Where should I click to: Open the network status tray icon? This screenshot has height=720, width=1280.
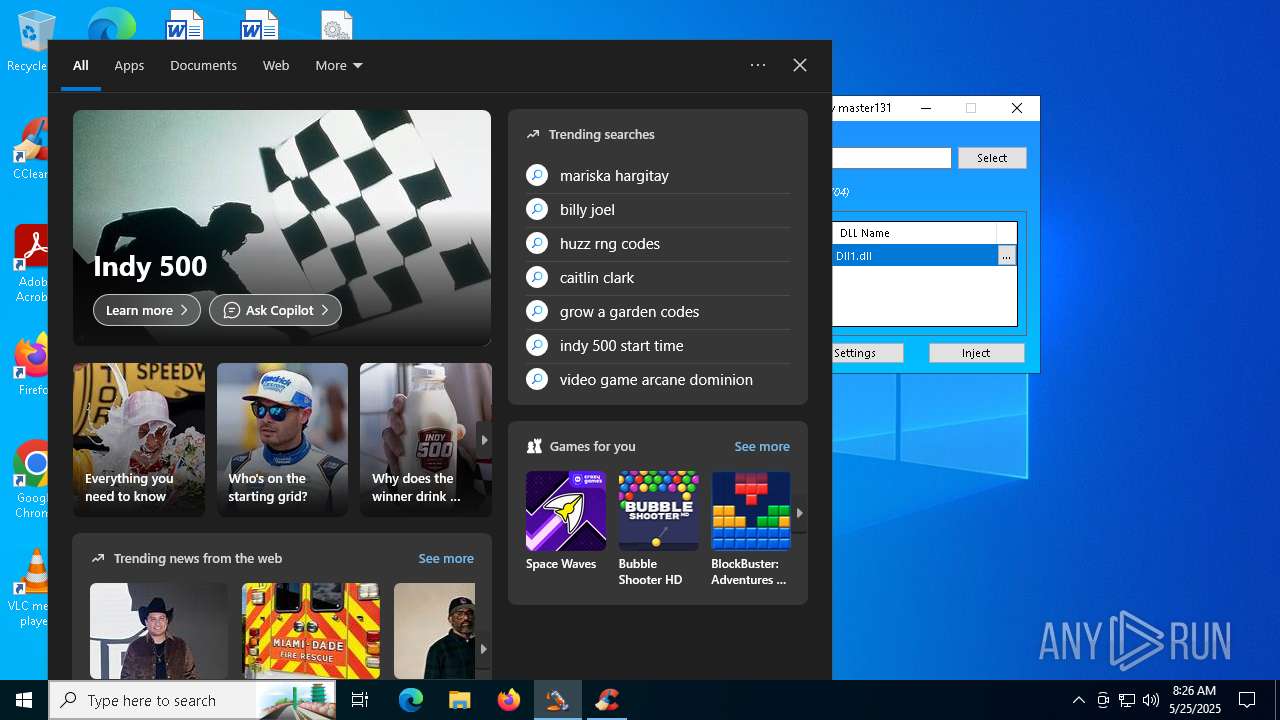pyautogui.click(x=1127, y=700)
